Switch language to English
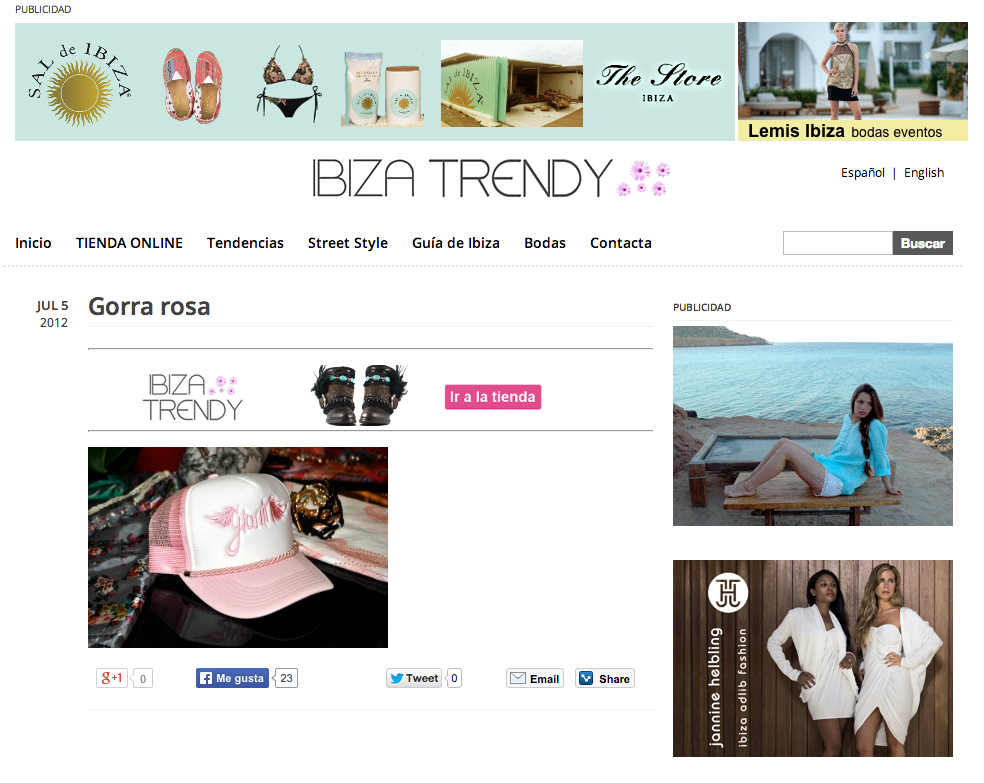The image size is (984, 783). (924, 173)
